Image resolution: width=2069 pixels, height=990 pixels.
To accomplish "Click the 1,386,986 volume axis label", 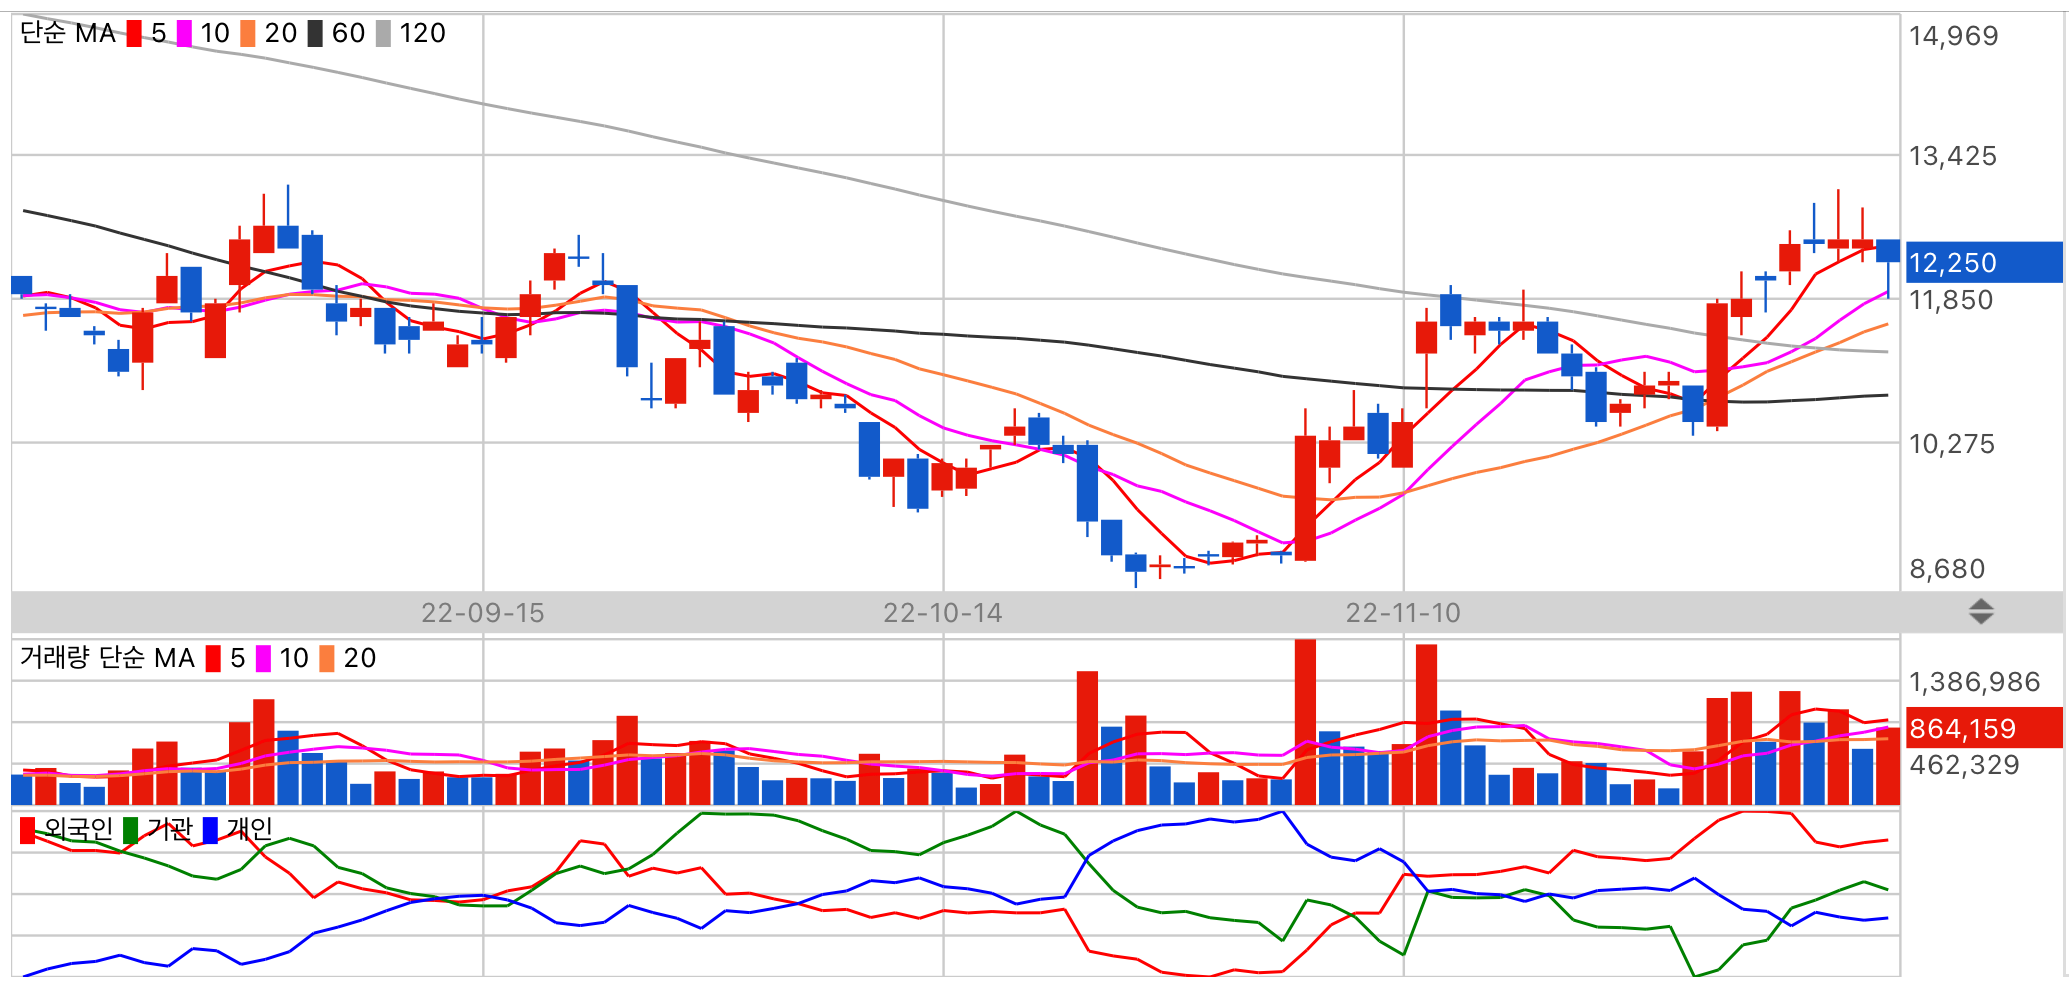I will 1974,682.
